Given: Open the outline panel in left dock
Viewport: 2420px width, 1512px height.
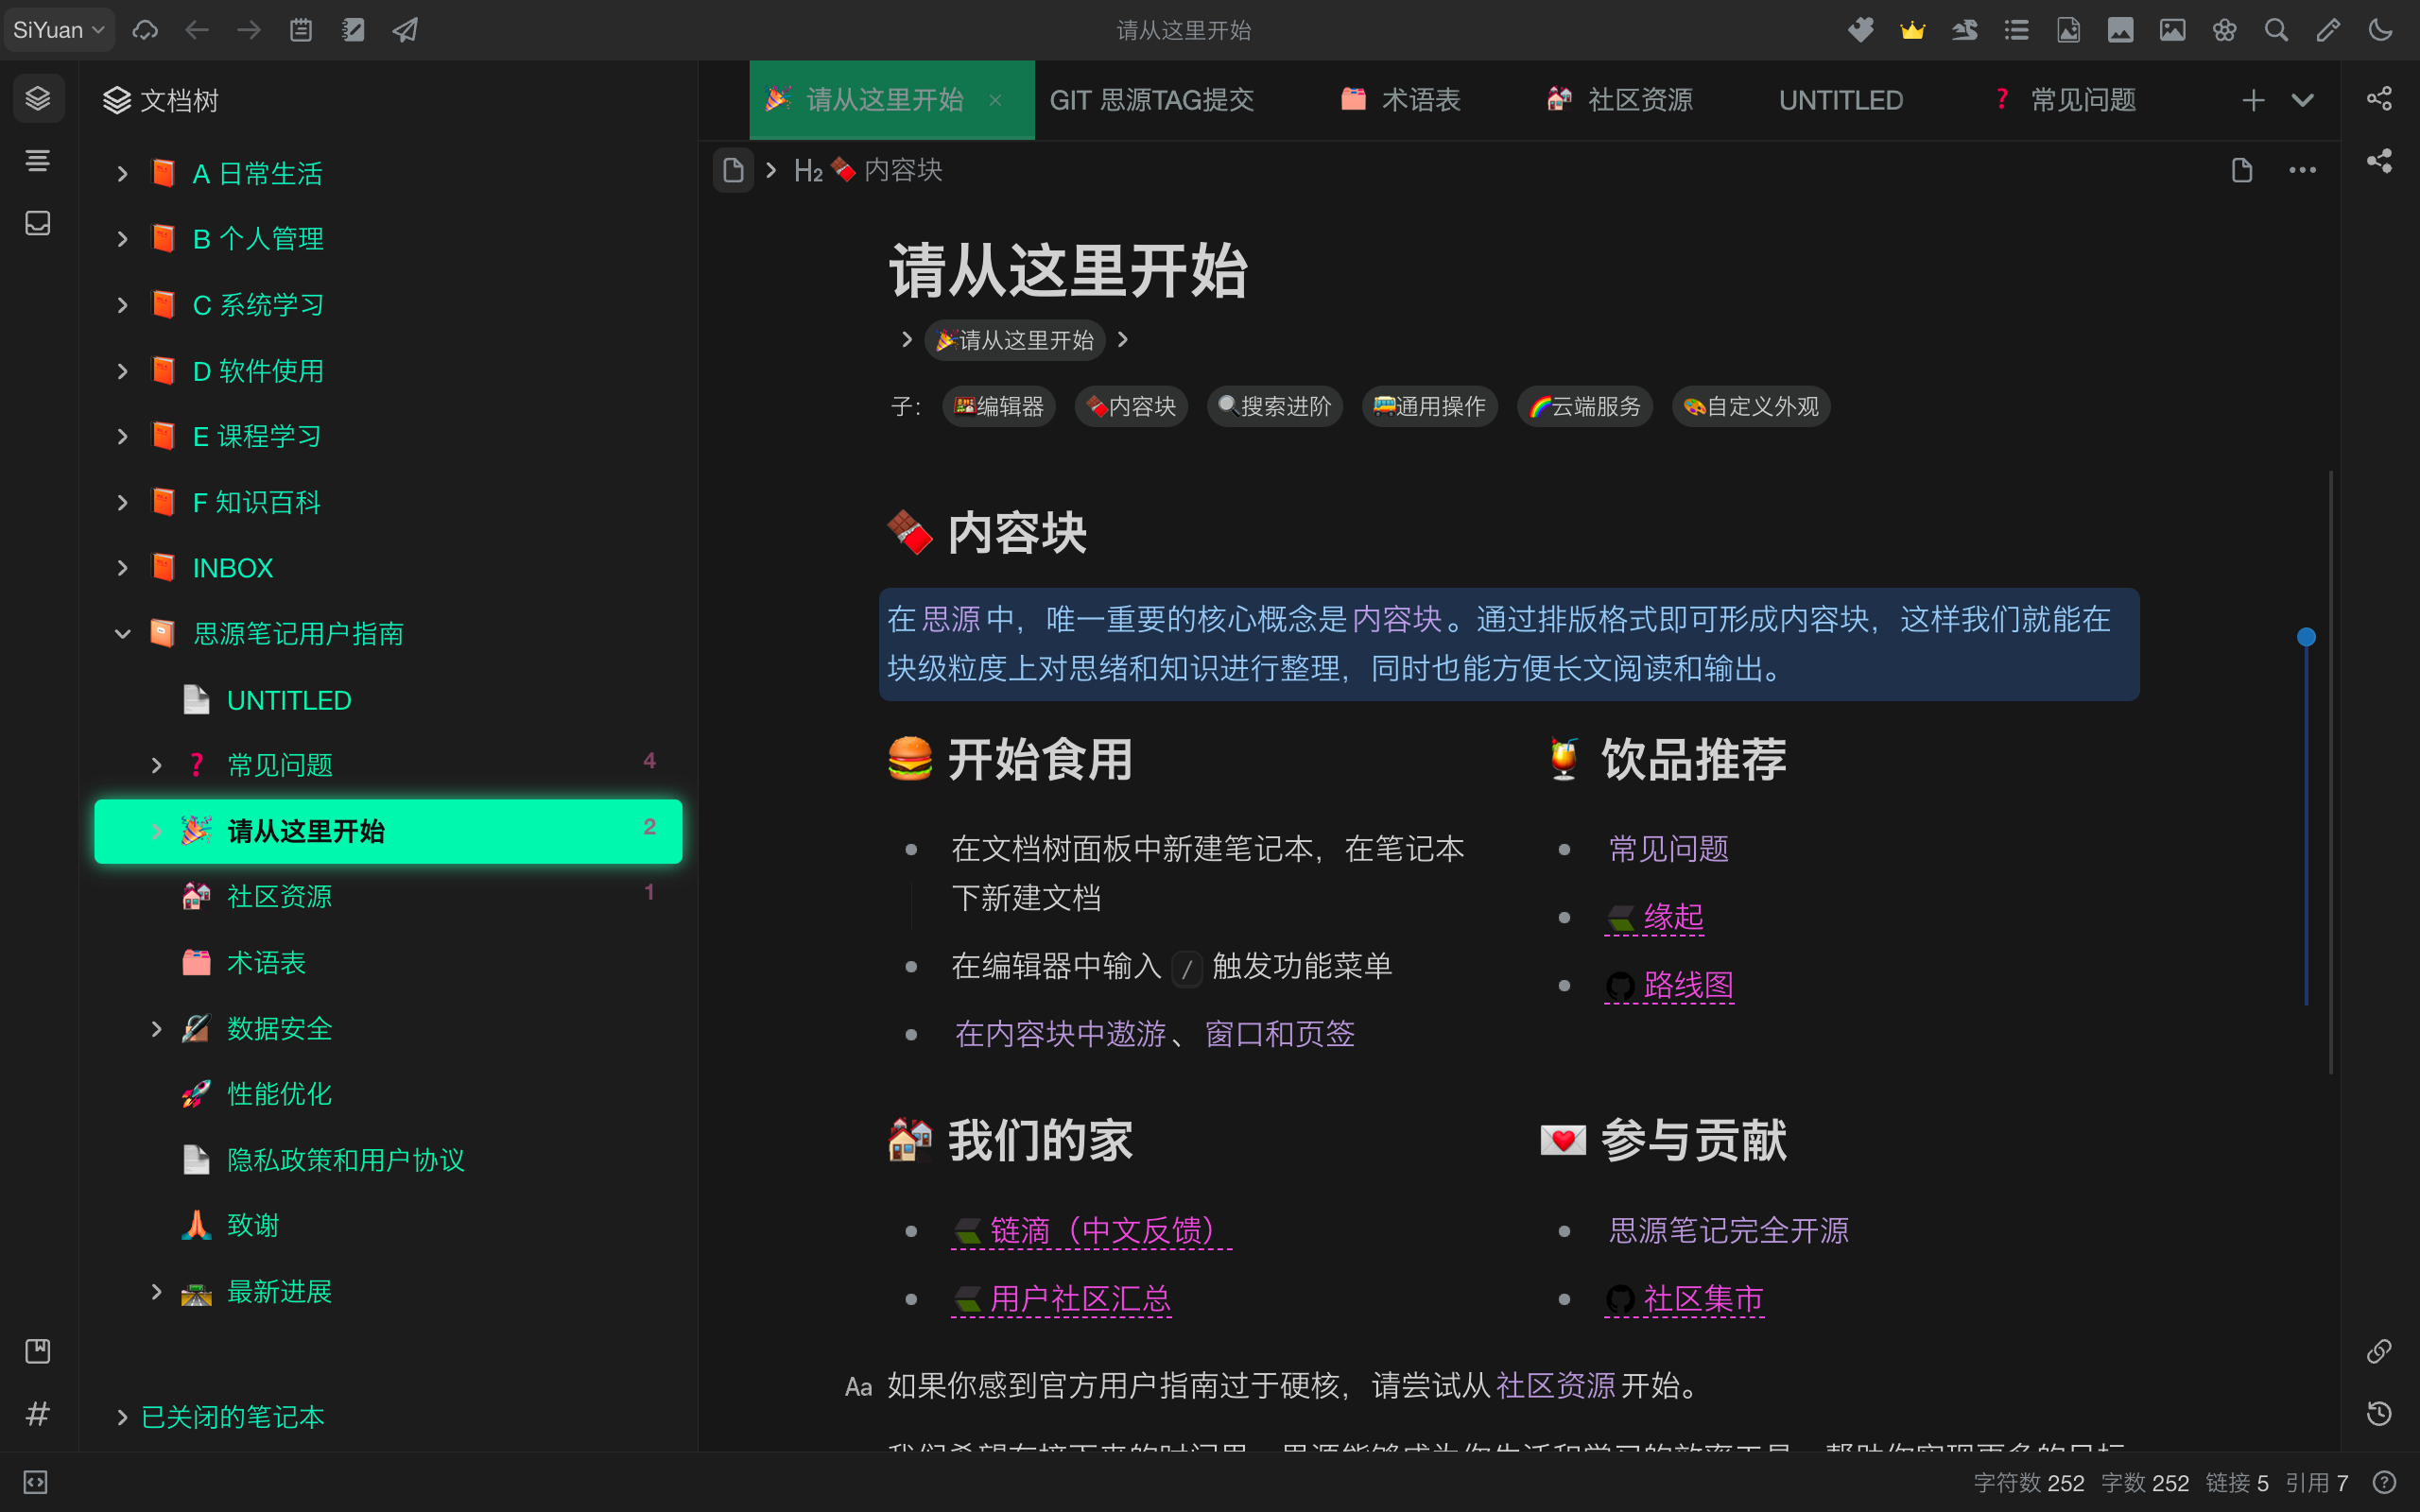Looking at the screenshot, I should tap(38, 161).
